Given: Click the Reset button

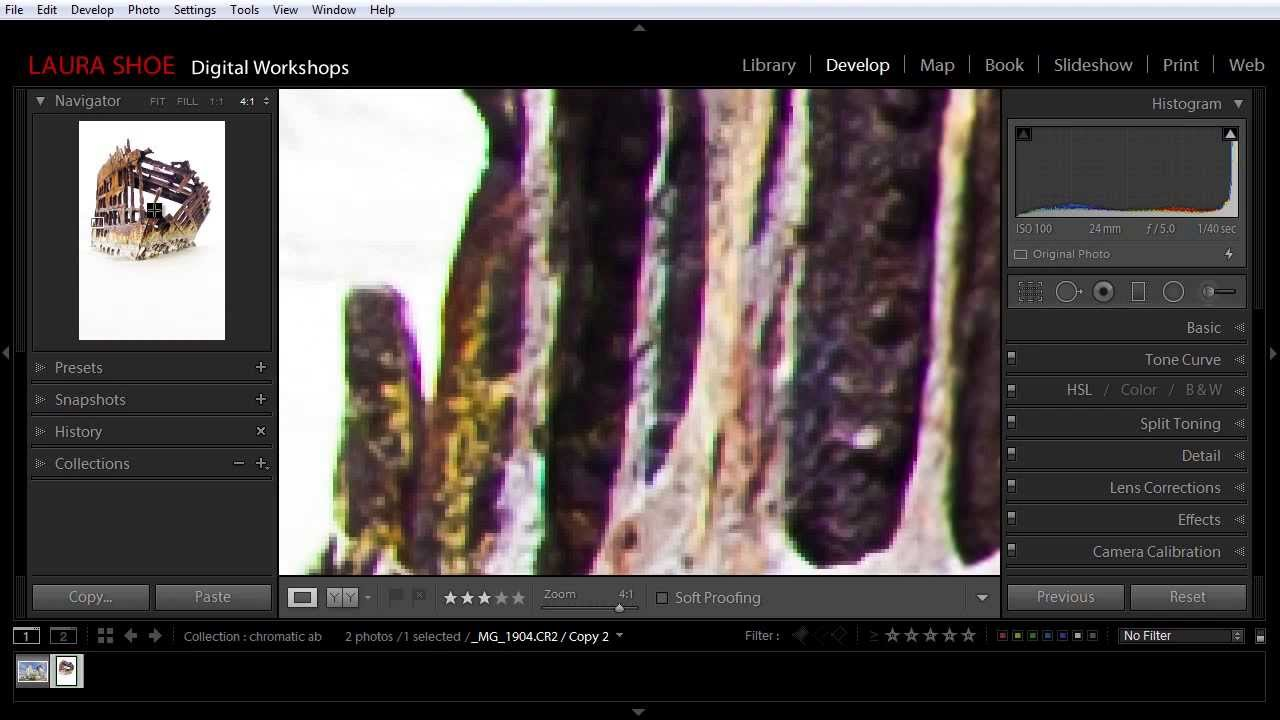Looking at the screenshot, I should tap(1188, 596).
